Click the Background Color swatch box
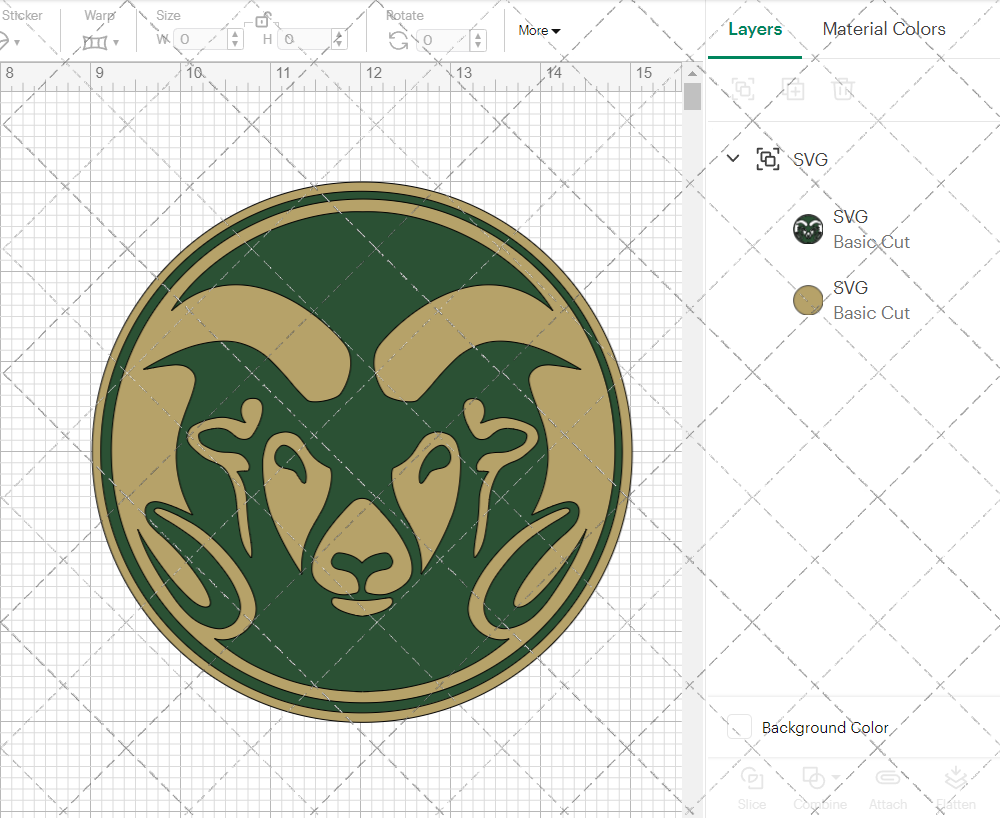The width and height of the screenshot is (1000, 818). pyautogui.click(x=739, y=727)
